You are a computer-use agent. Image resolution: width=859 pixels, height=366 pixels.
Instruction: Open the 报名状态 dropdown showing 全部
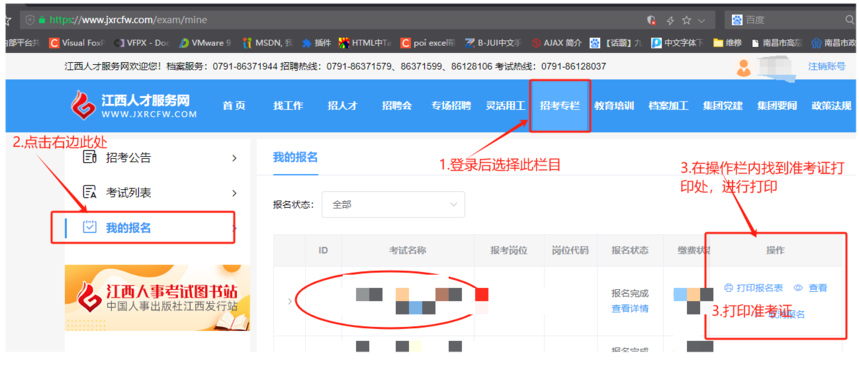pos(393,204)
